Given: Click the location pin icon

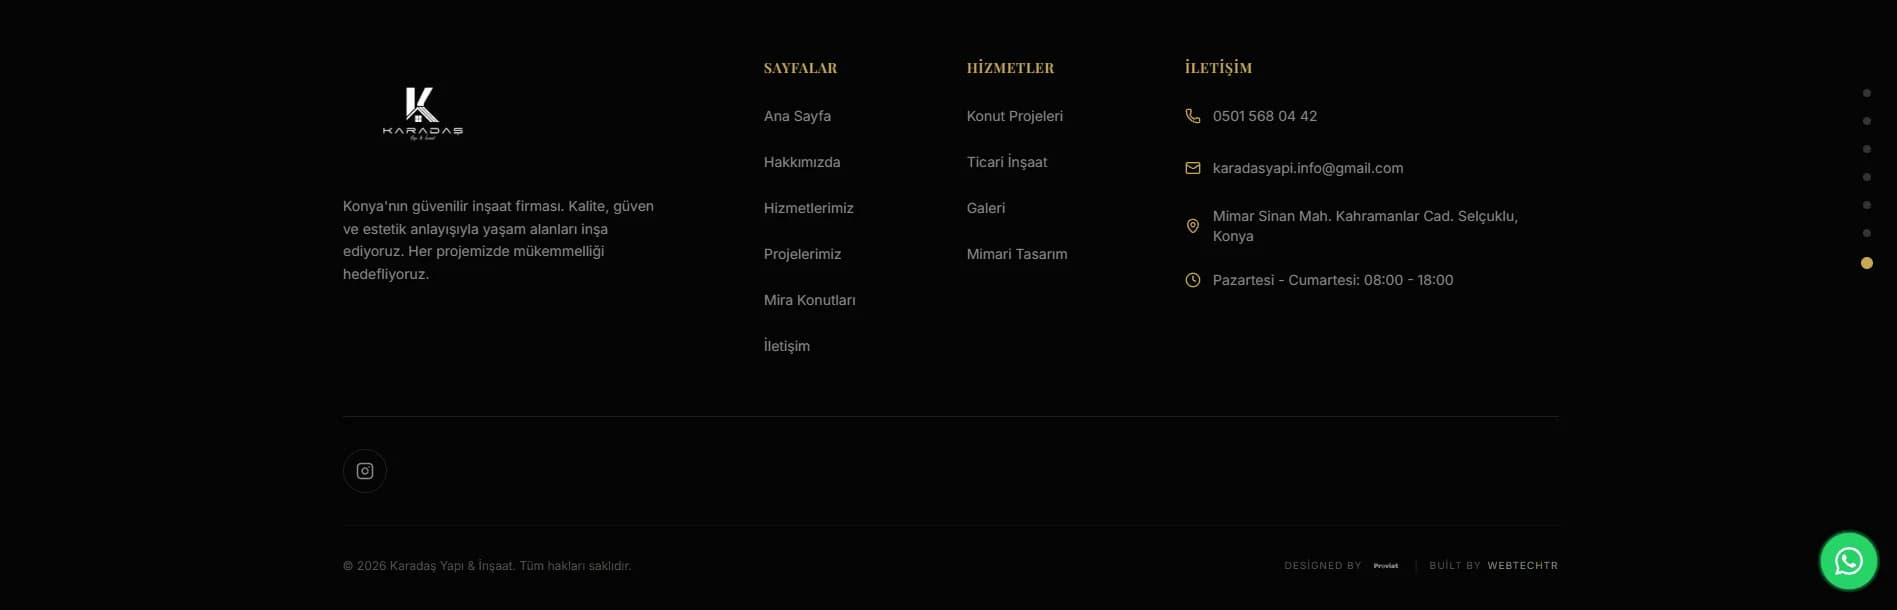Looking at the screenshot, I should coord(1193,226).
